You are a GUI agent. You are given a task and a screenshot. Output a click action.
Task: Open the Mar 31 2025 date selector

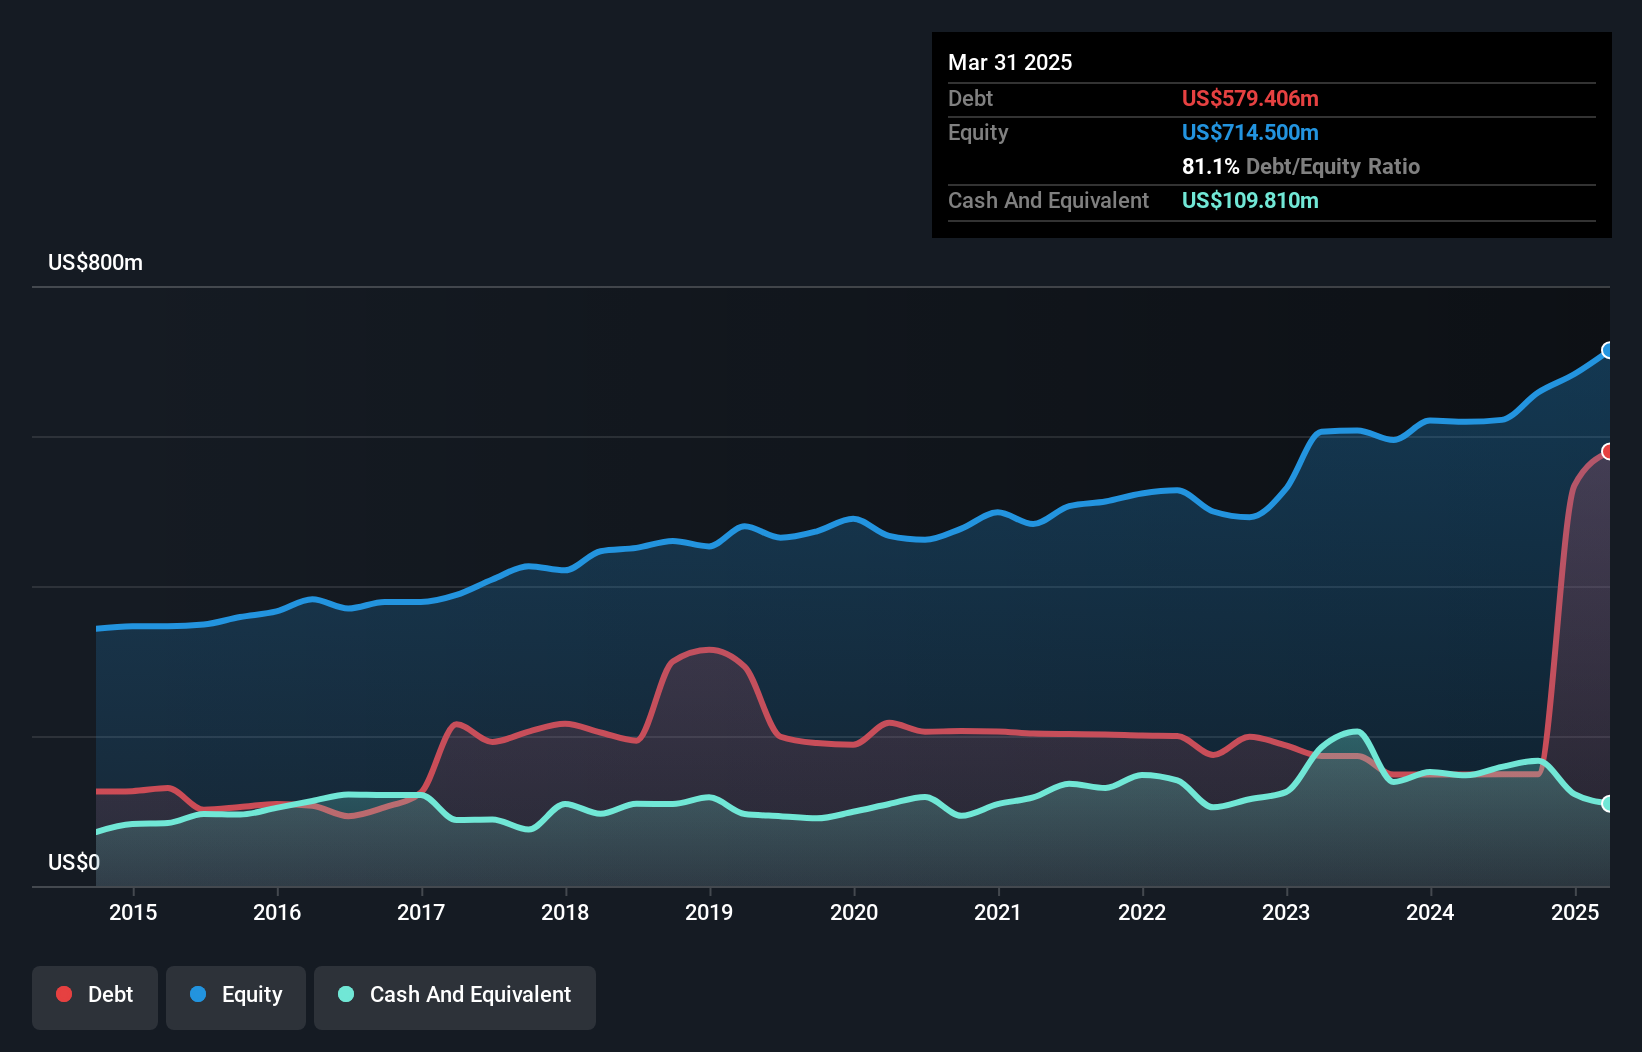pos(1010,62)
